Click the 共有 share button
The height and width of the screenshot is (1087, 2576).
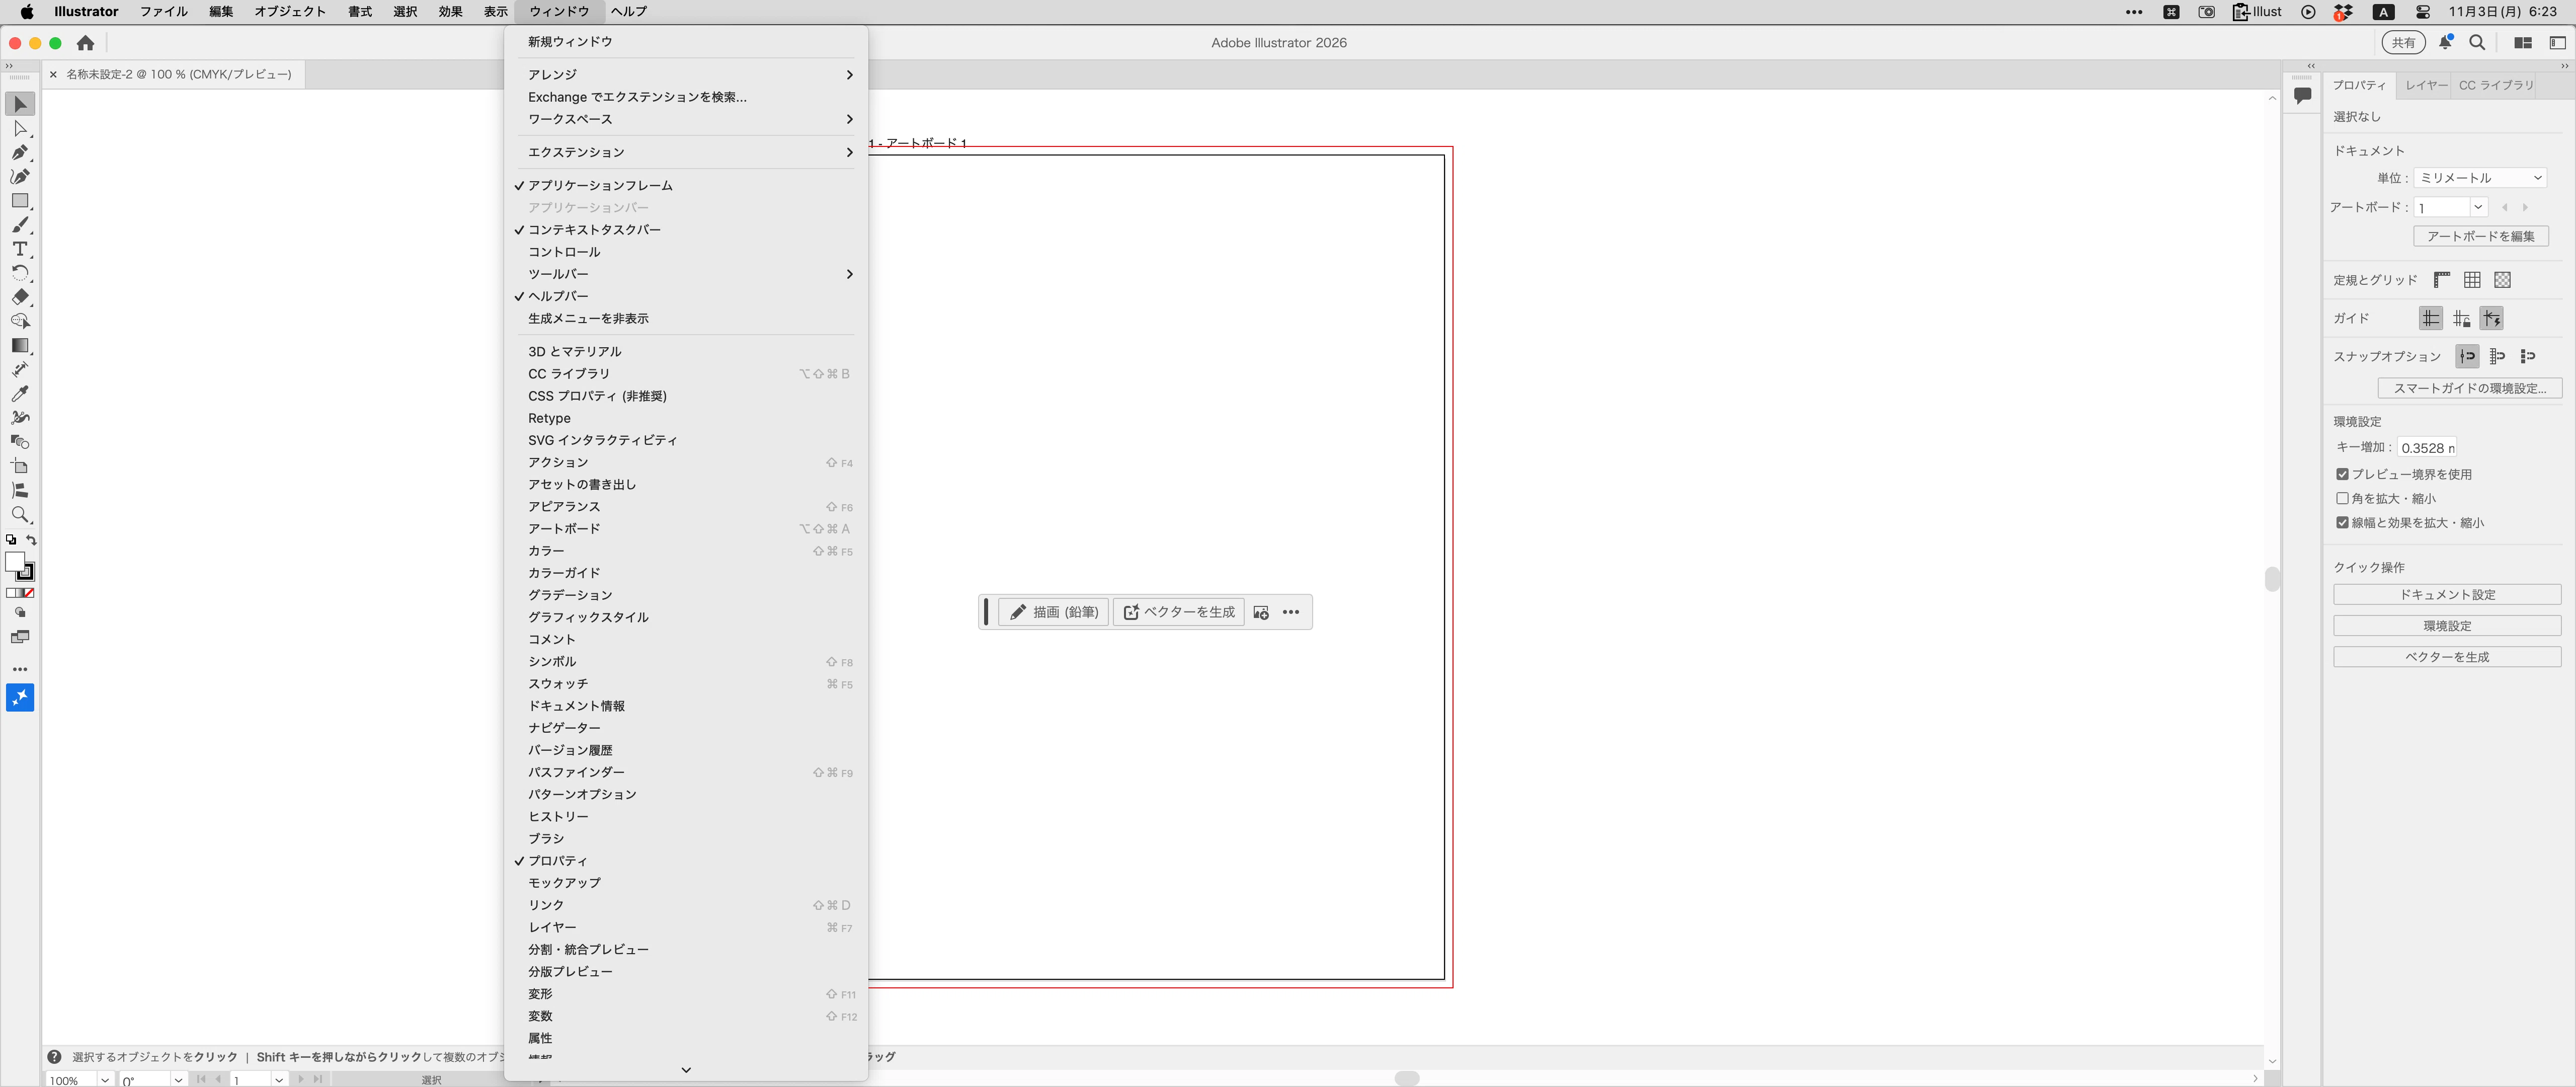2403,43
